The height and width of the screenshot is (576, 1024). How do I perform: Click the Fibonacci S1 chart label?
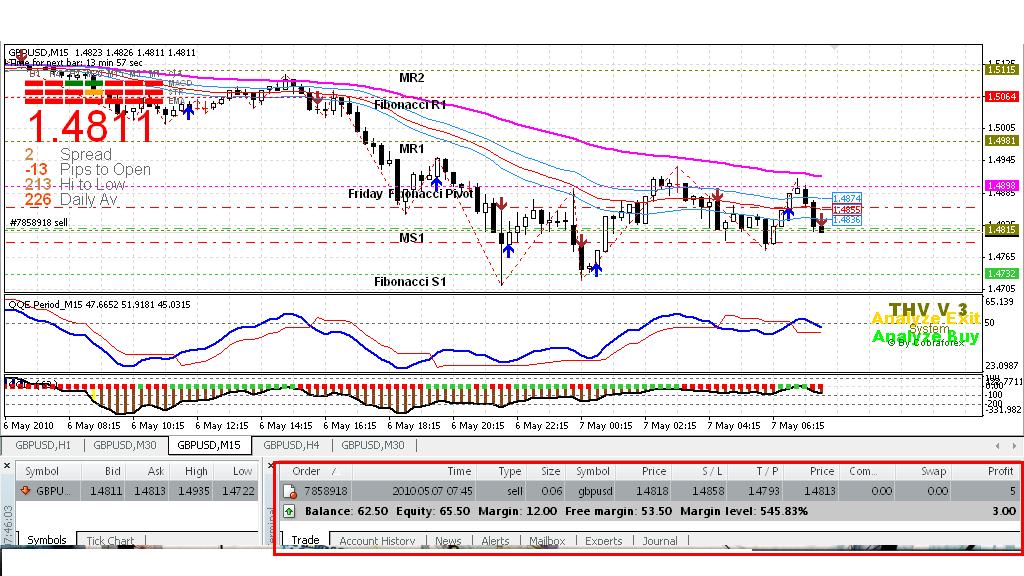[x=410, y=281]
